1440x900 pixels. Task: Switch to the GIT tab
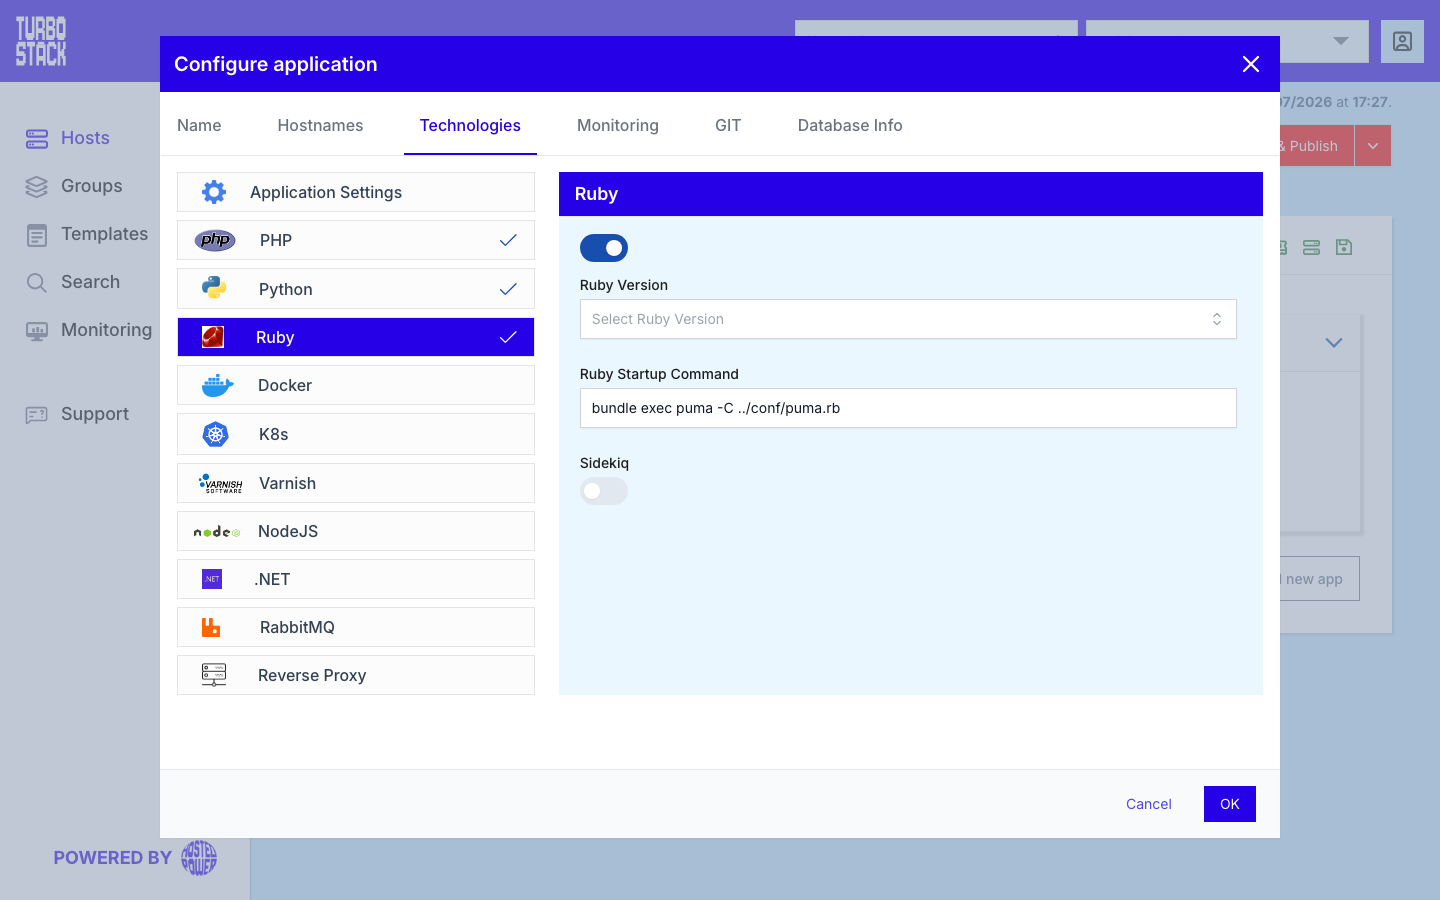tap(728, 125)
